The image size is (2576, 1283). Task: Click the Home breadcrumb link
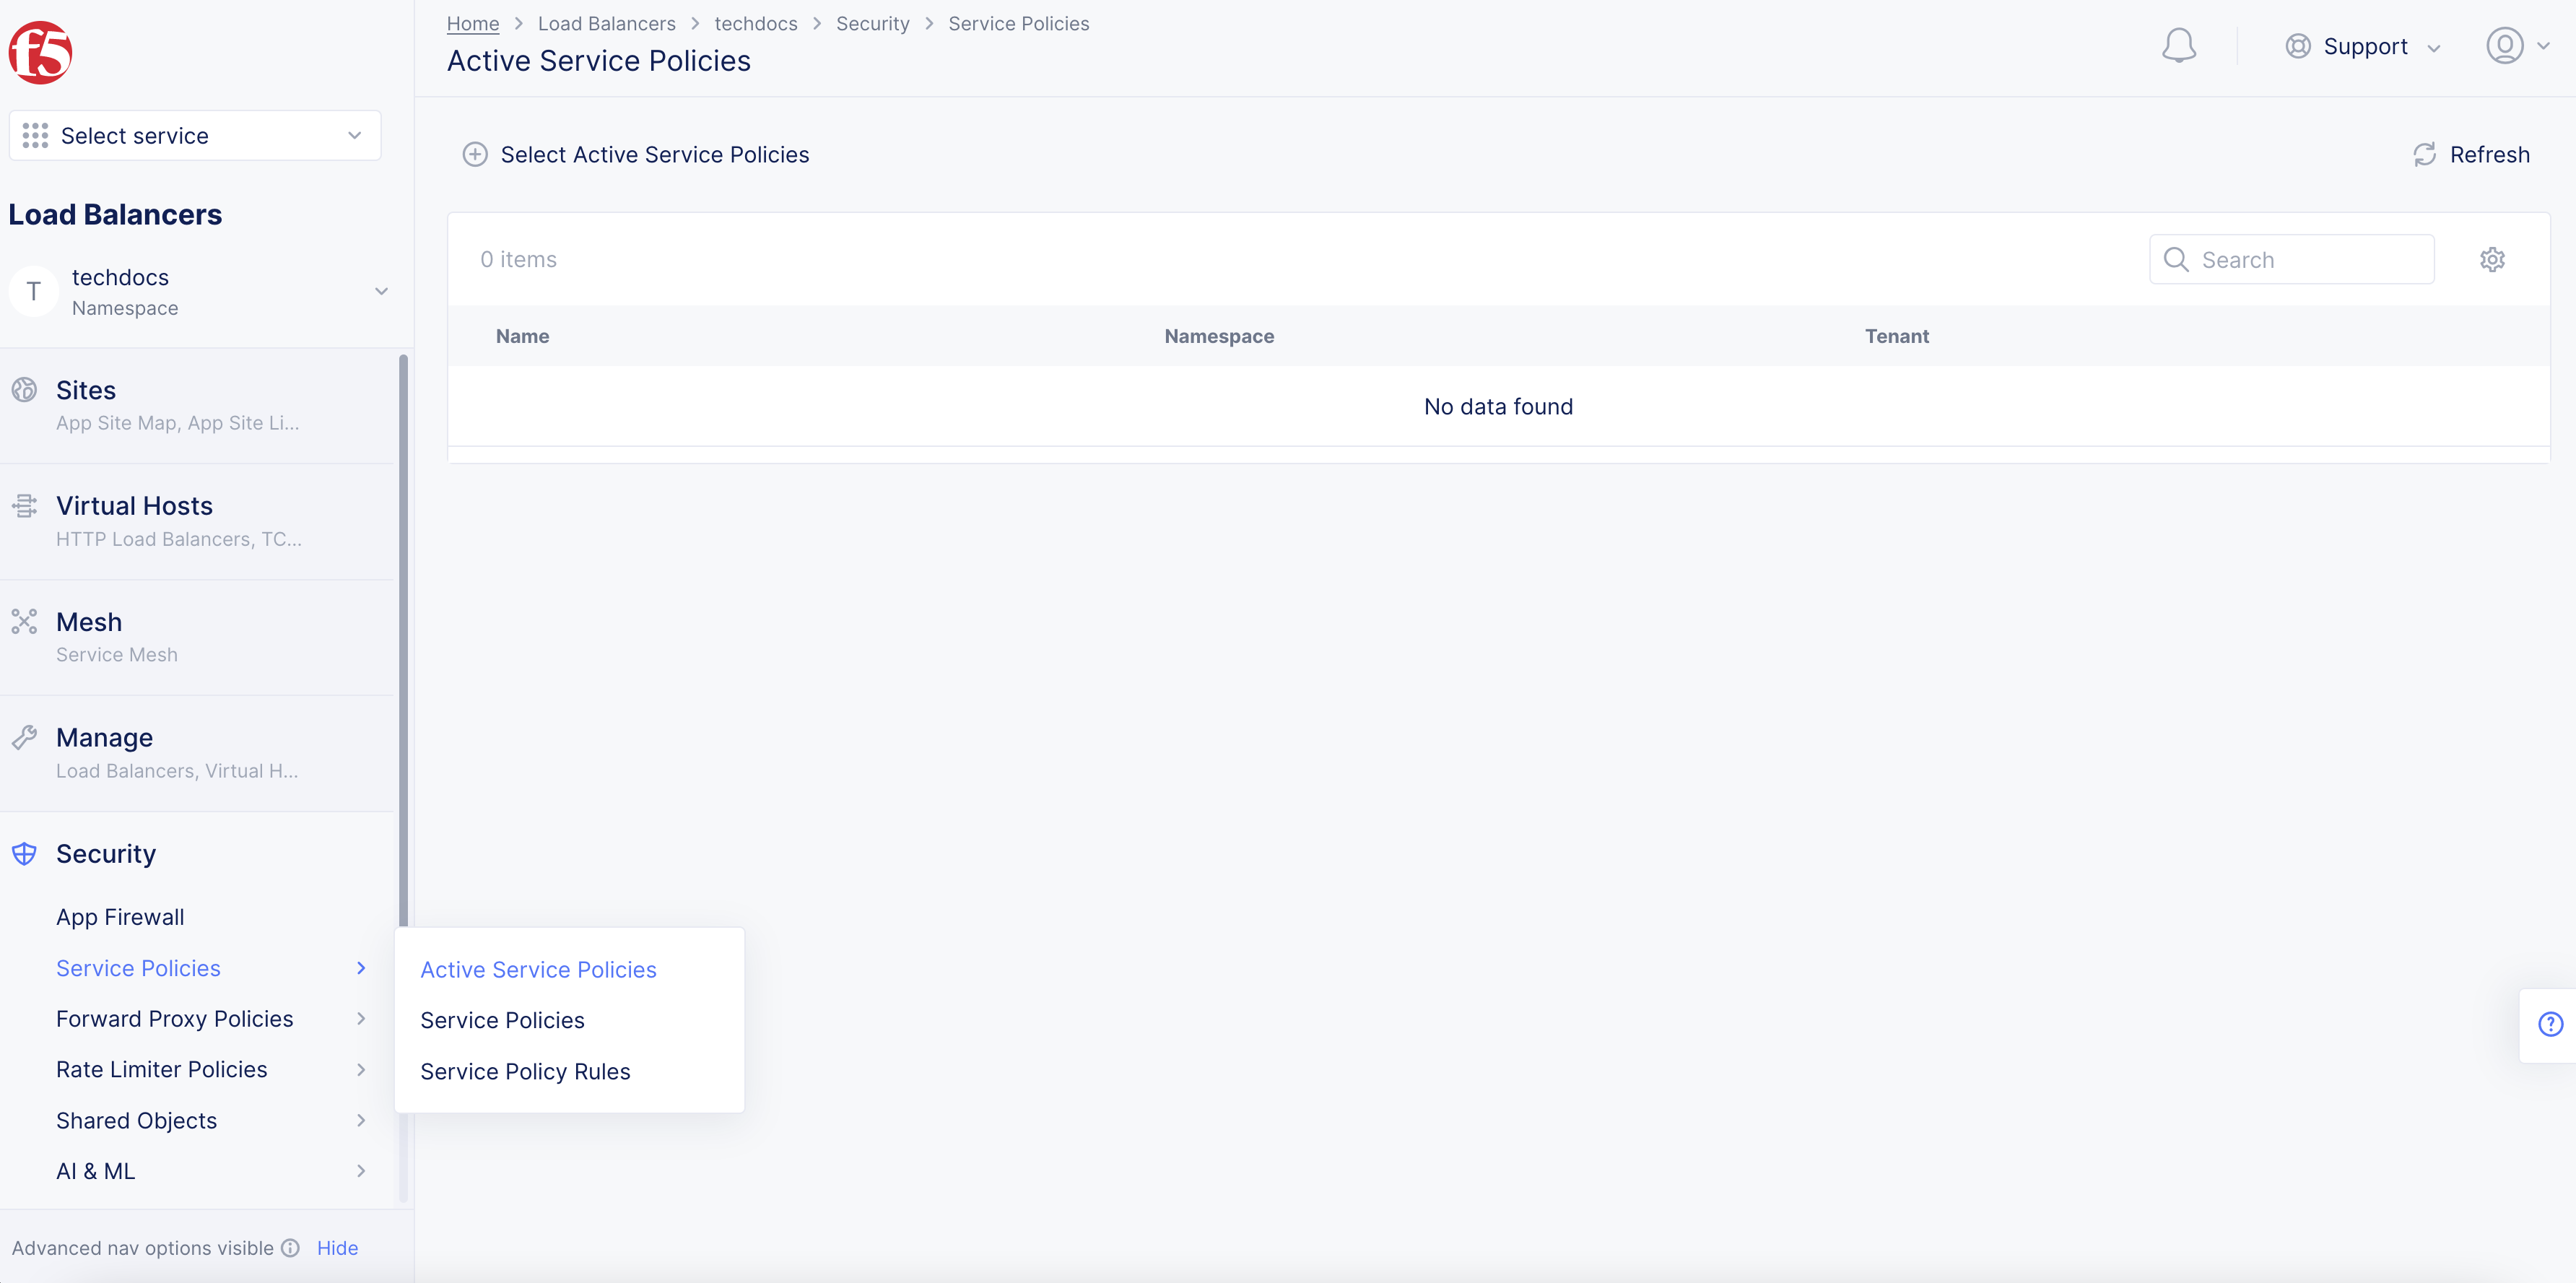472,24
